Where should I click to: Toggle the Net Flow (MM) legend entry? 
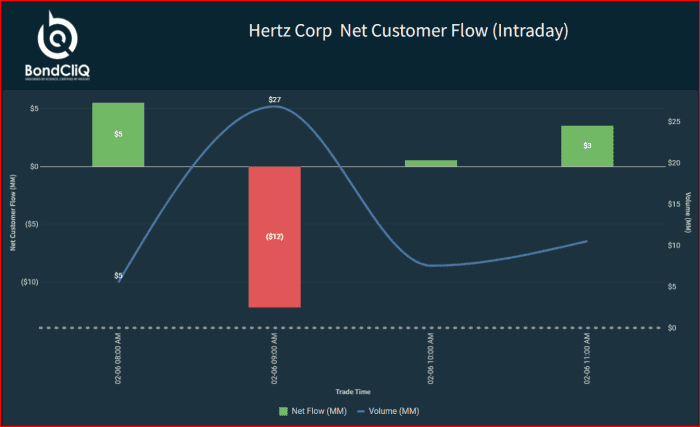312,411
